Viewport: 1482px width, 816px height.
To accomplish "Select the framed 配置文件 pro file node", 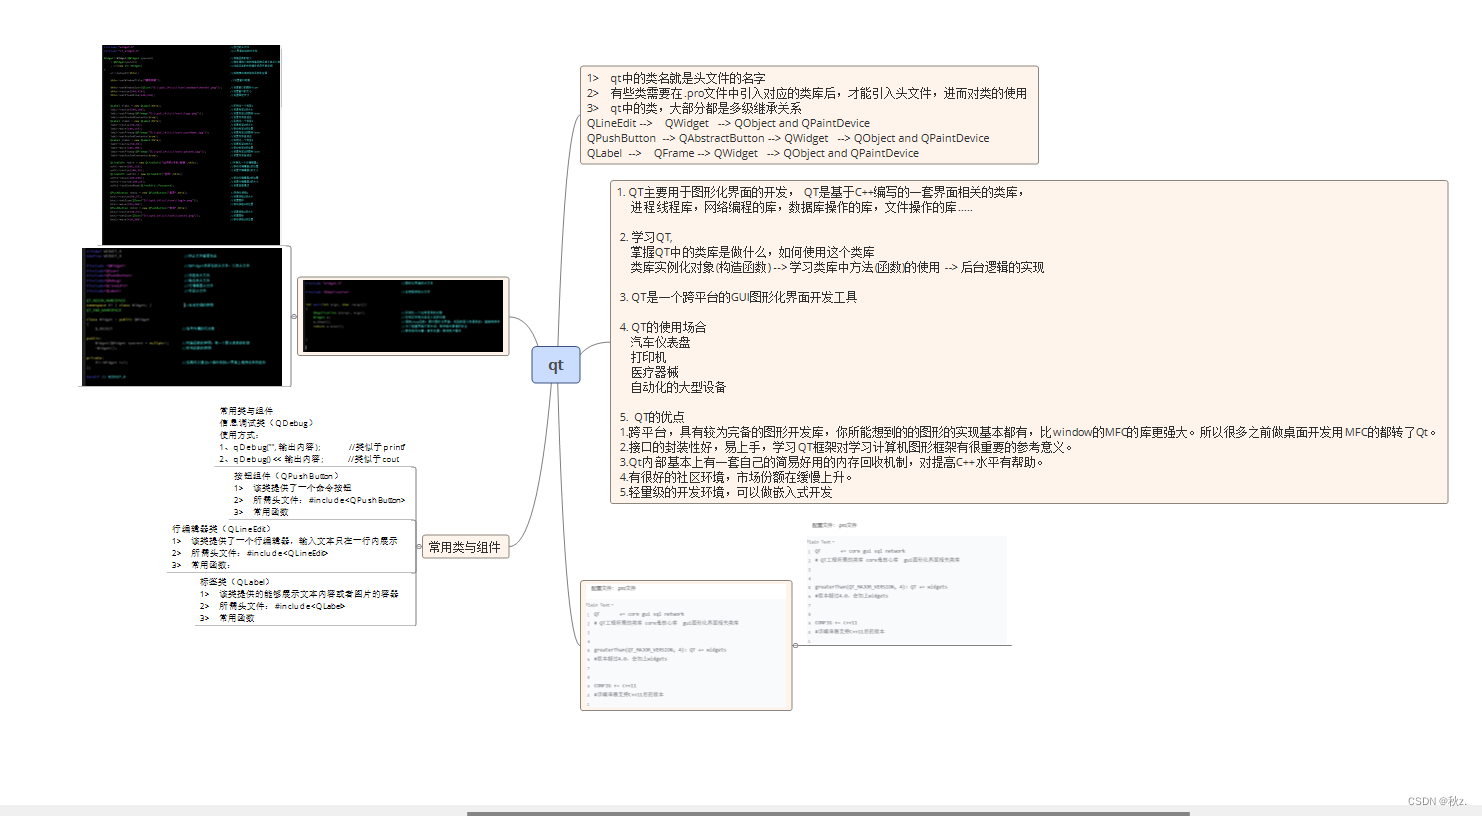I will [686, 645].
